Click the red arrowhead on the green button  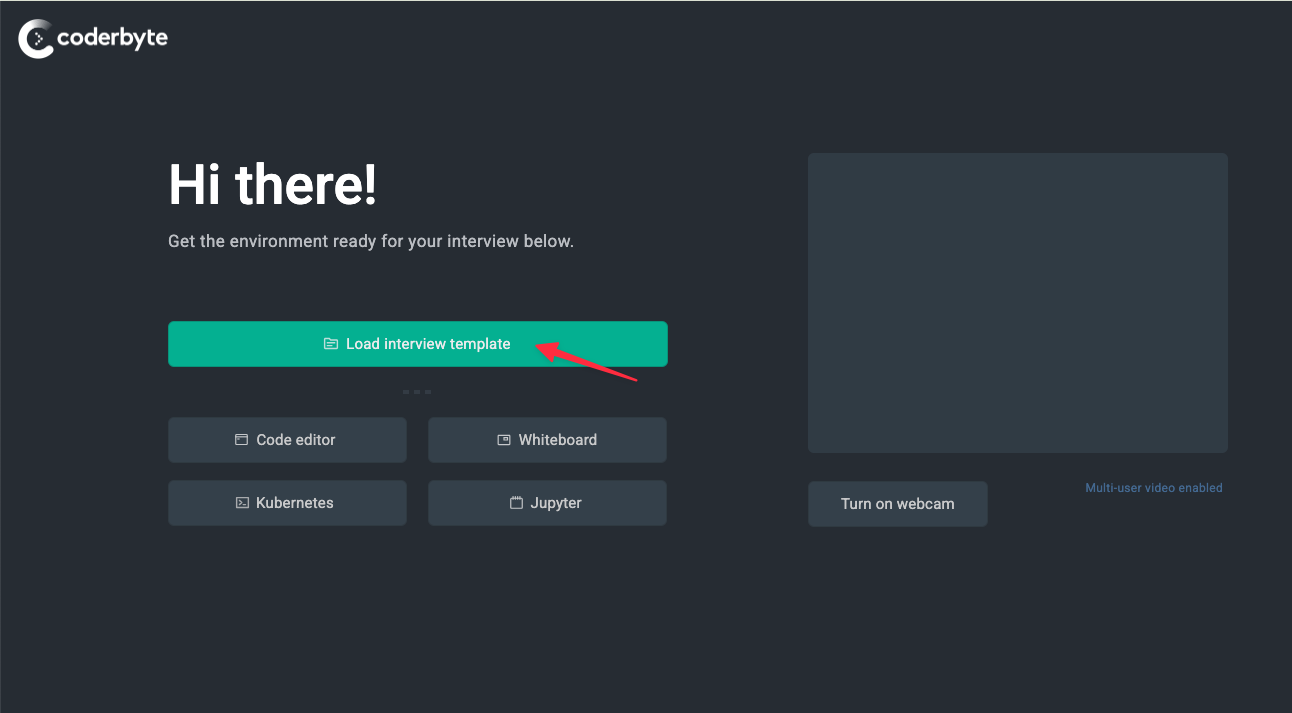545,349
